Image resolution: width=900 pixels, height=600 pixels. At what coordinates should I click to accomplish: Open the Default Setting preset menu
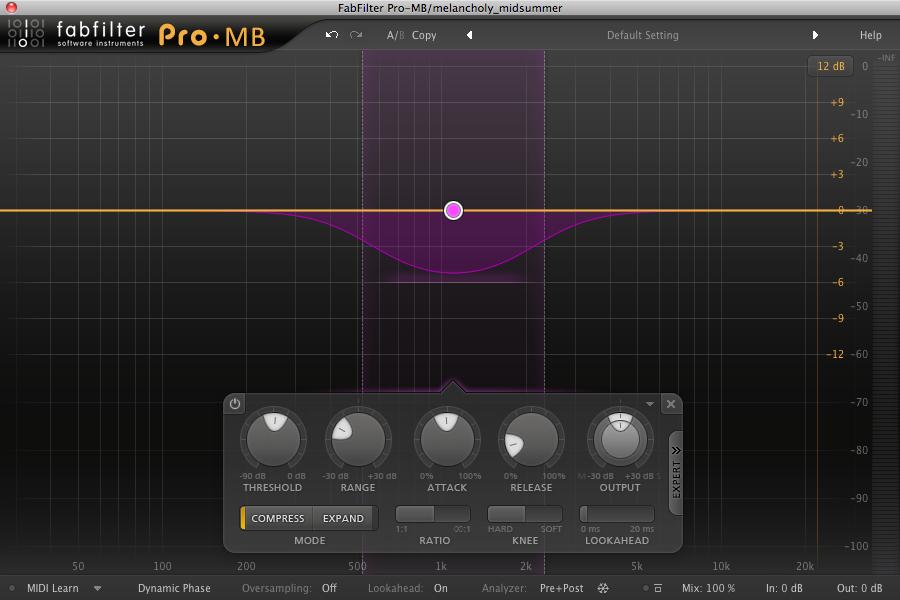pyautogui.click(x=642, y=35)
